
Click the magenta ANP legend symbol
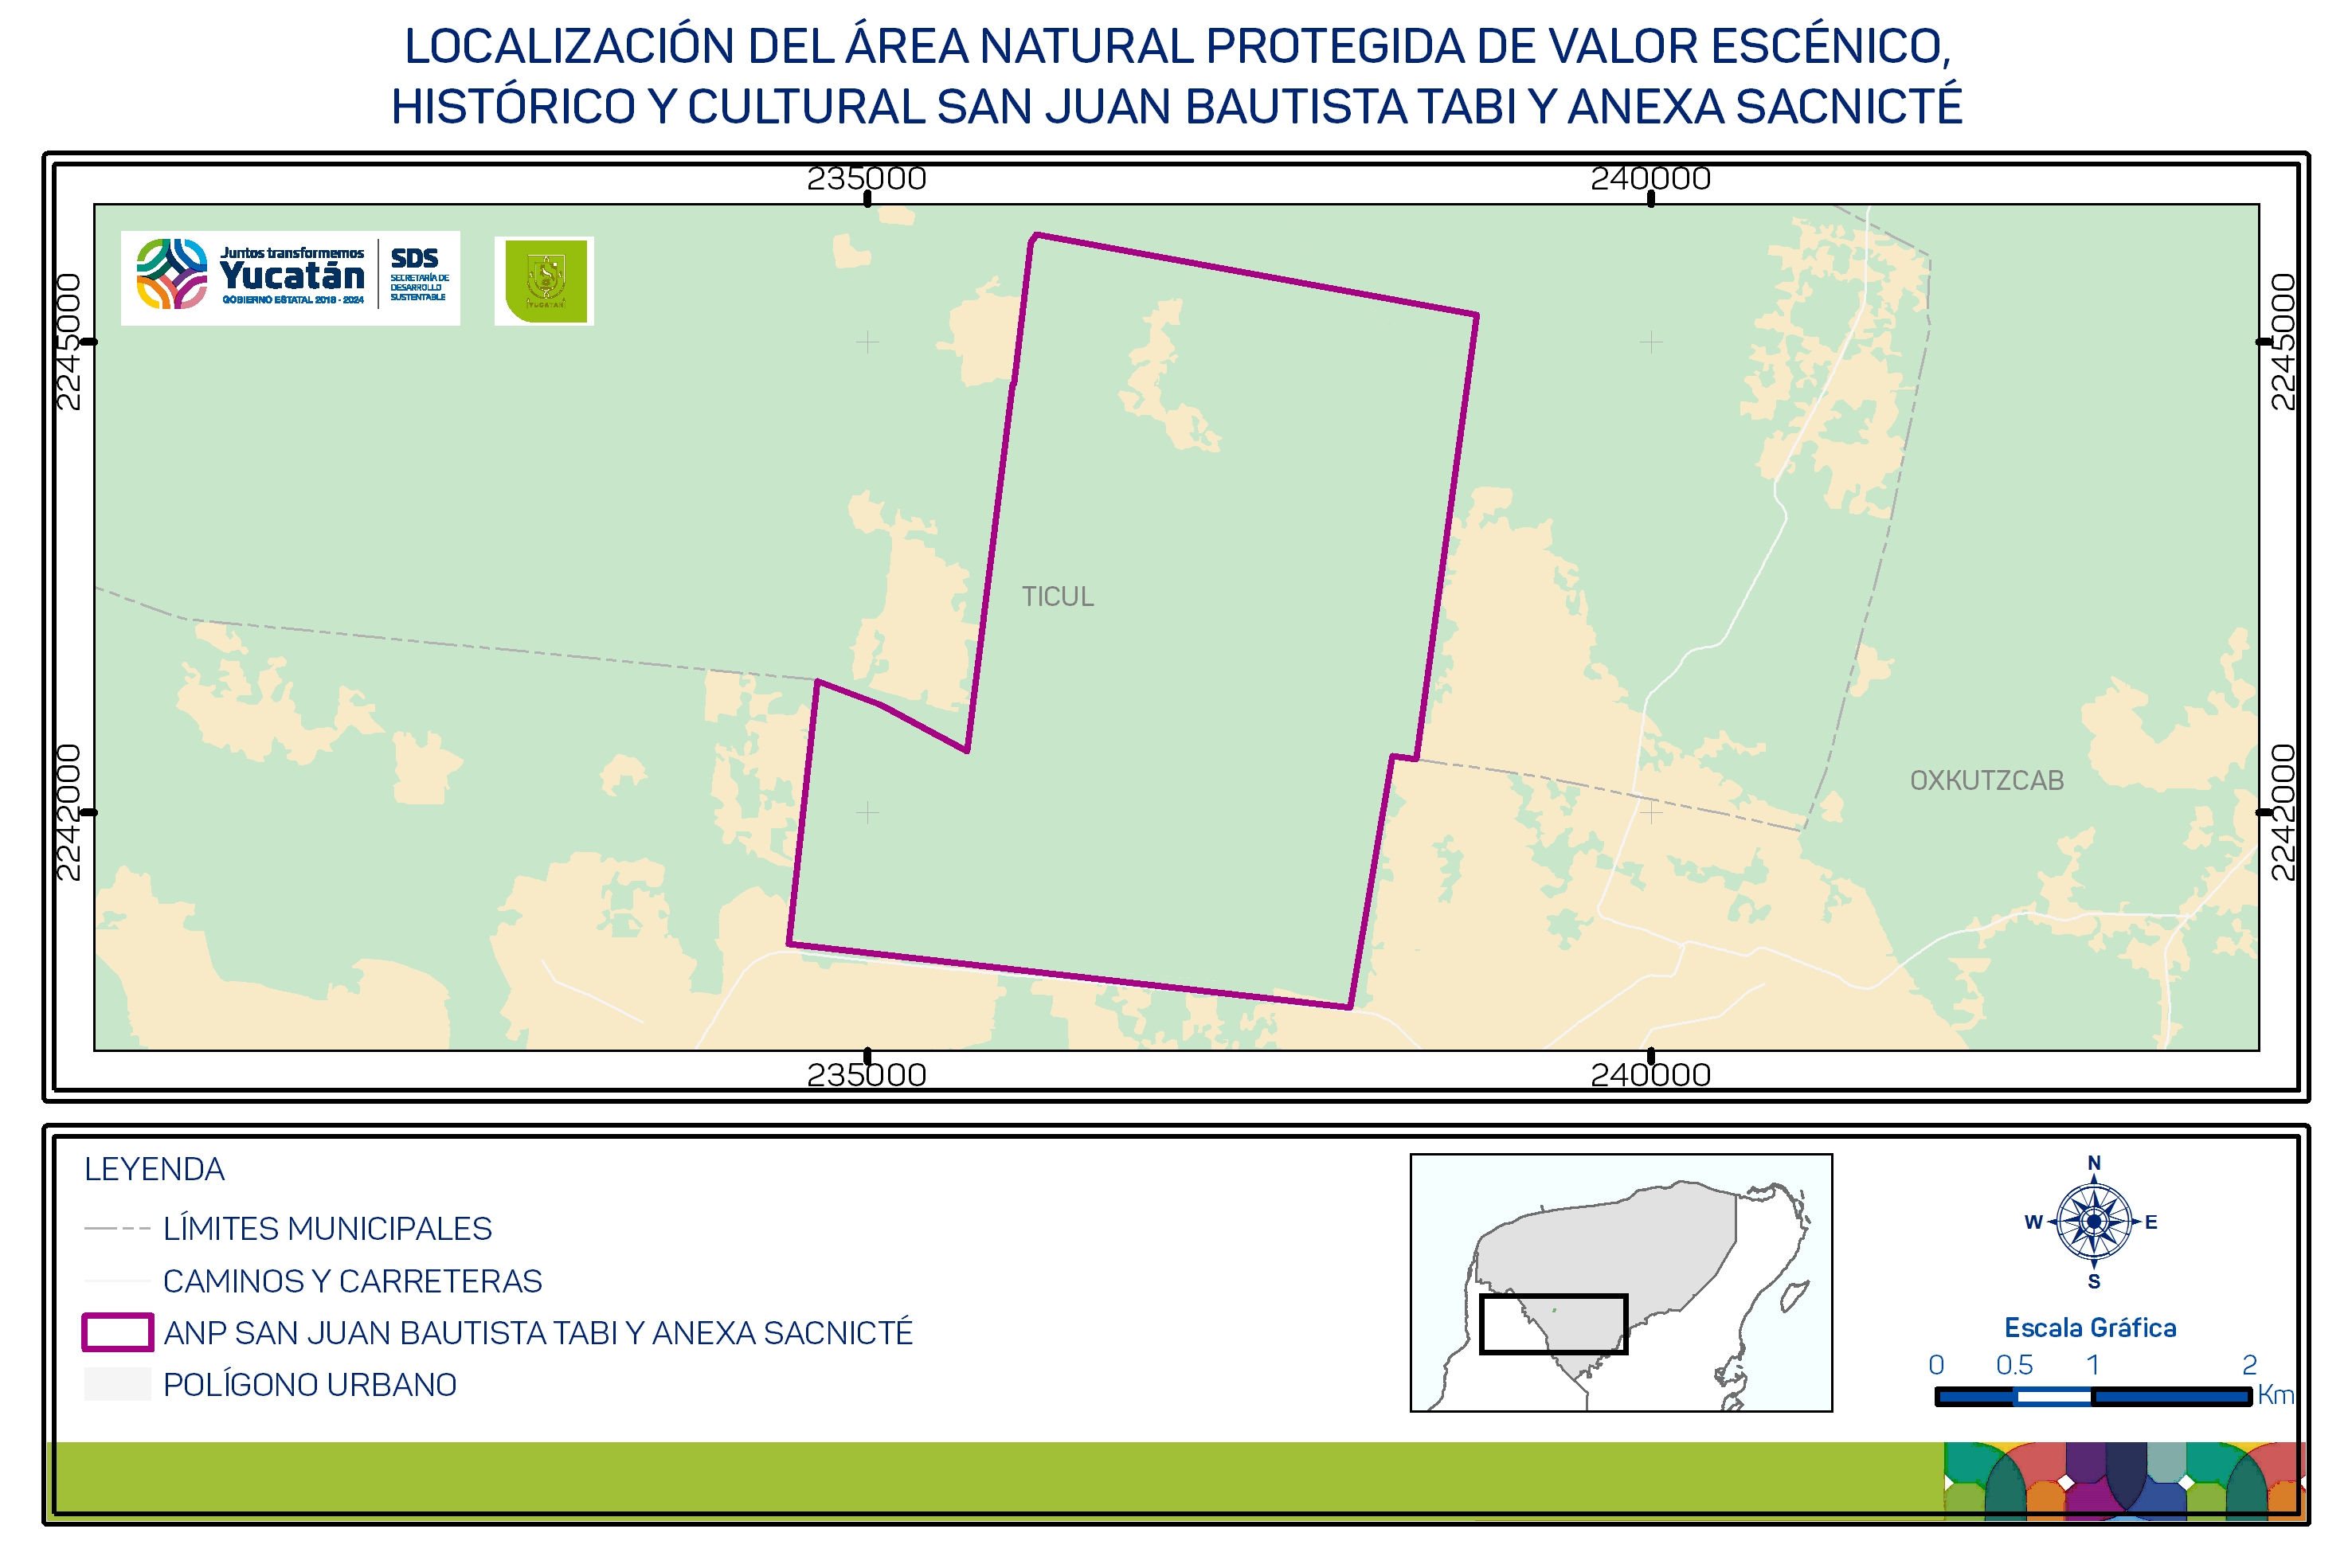117,1333
